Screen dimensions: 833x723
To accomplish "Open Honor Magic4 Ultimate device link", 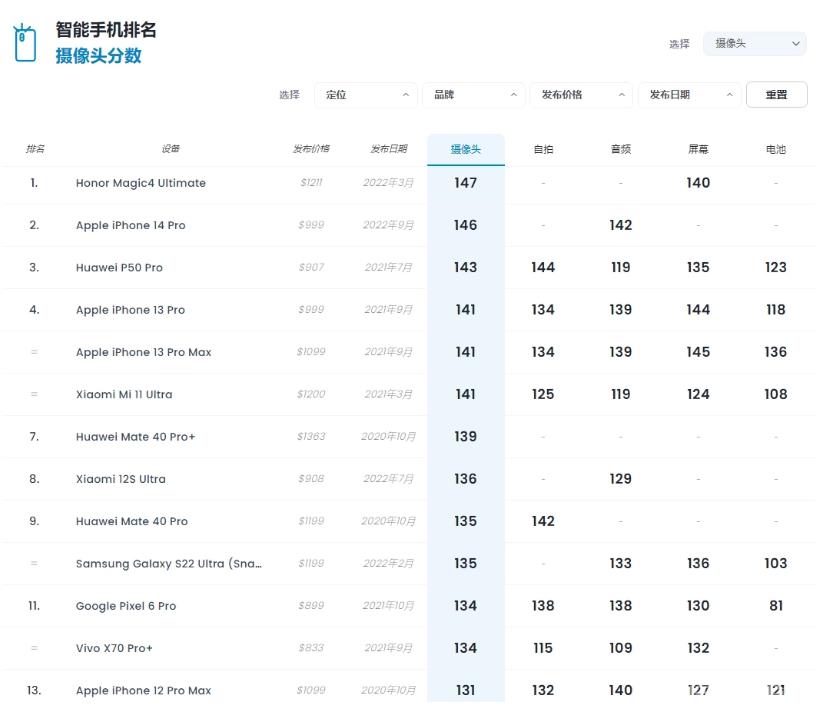I will pos(141,183).
